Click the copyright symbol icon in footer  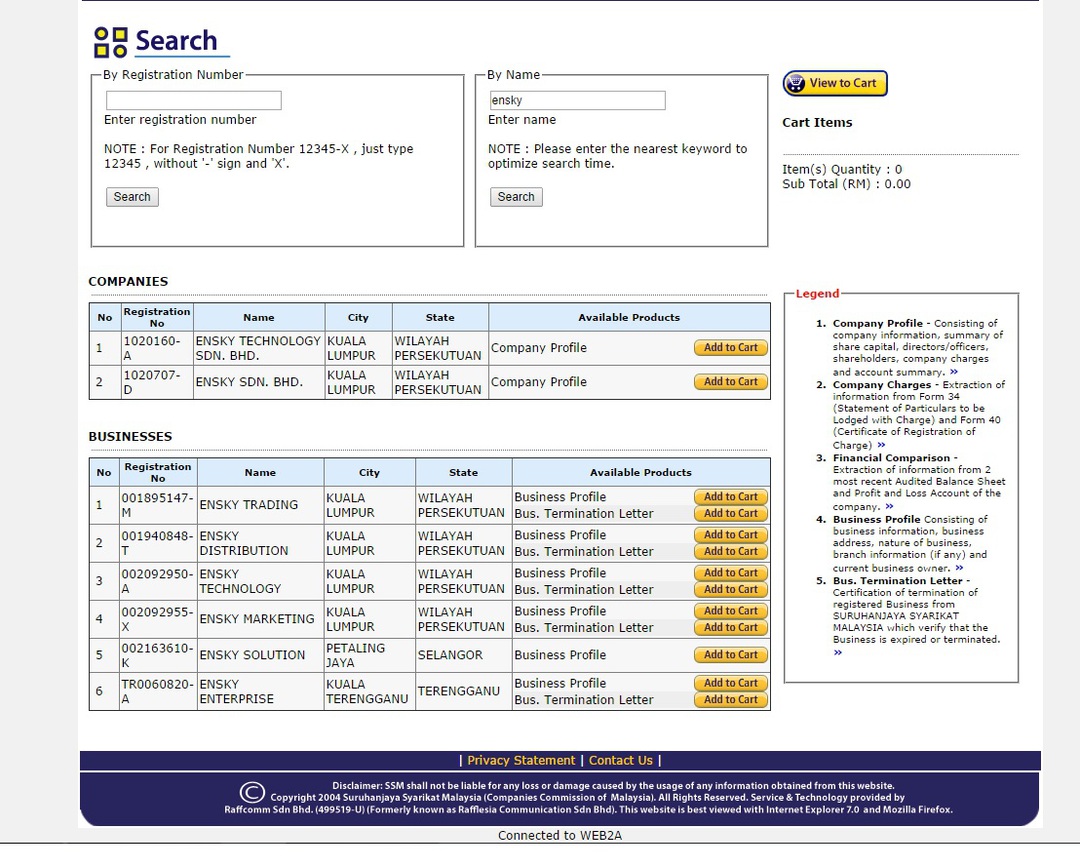click(253, 793)
